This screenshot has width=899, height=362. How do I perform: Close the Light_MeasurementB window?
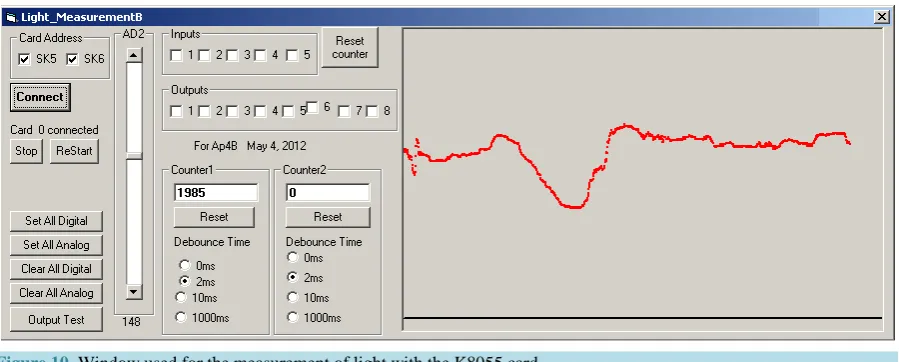tap(882, 17)
